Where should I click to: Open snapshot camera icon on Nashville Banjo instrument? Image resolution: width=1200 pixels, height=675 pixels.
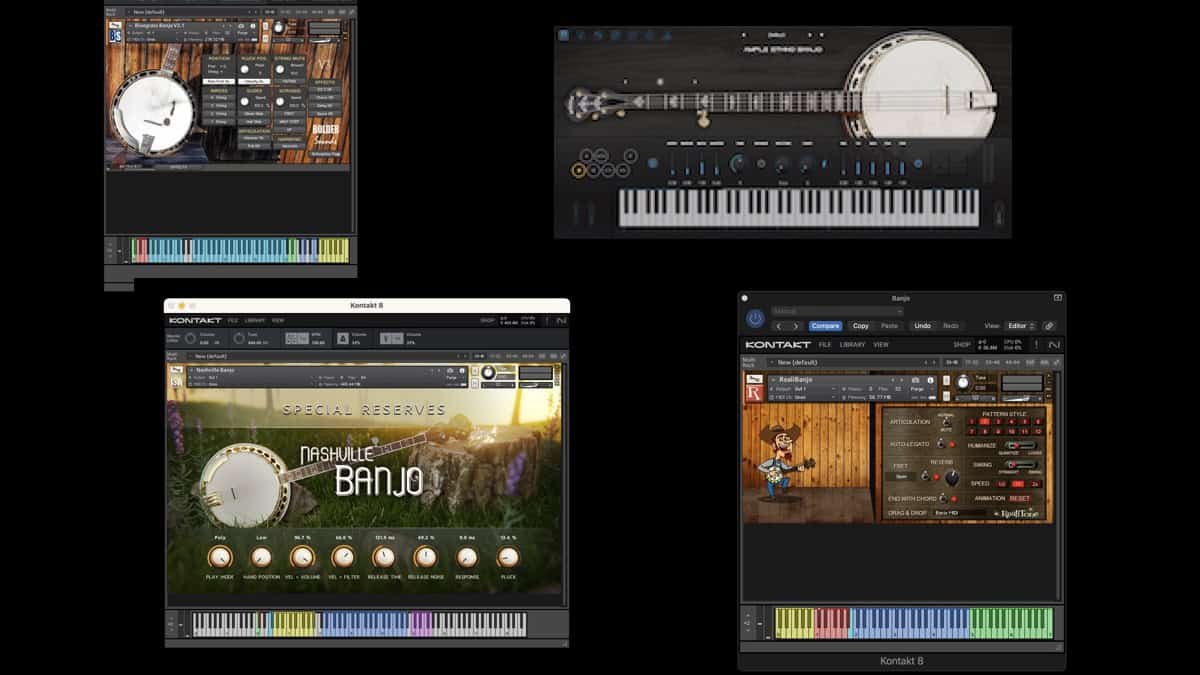[450, 371]
